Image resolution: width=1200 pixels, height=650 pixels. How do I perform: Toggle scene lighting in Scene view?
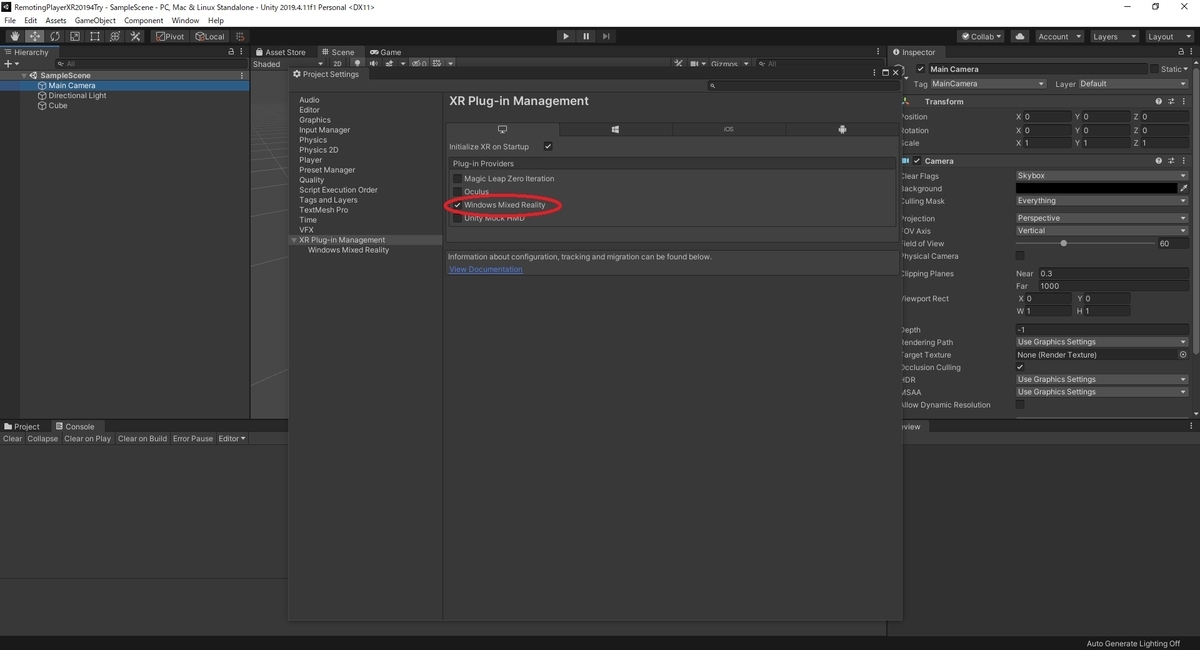[x=357, y=64]
